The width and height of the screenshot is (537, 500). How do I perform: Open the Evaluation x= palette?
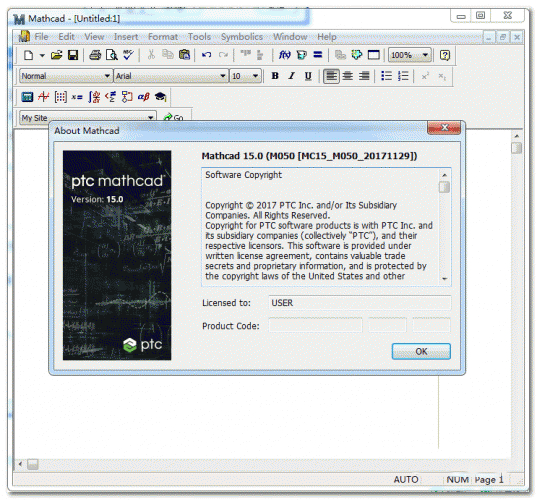(x=77, y=97)
